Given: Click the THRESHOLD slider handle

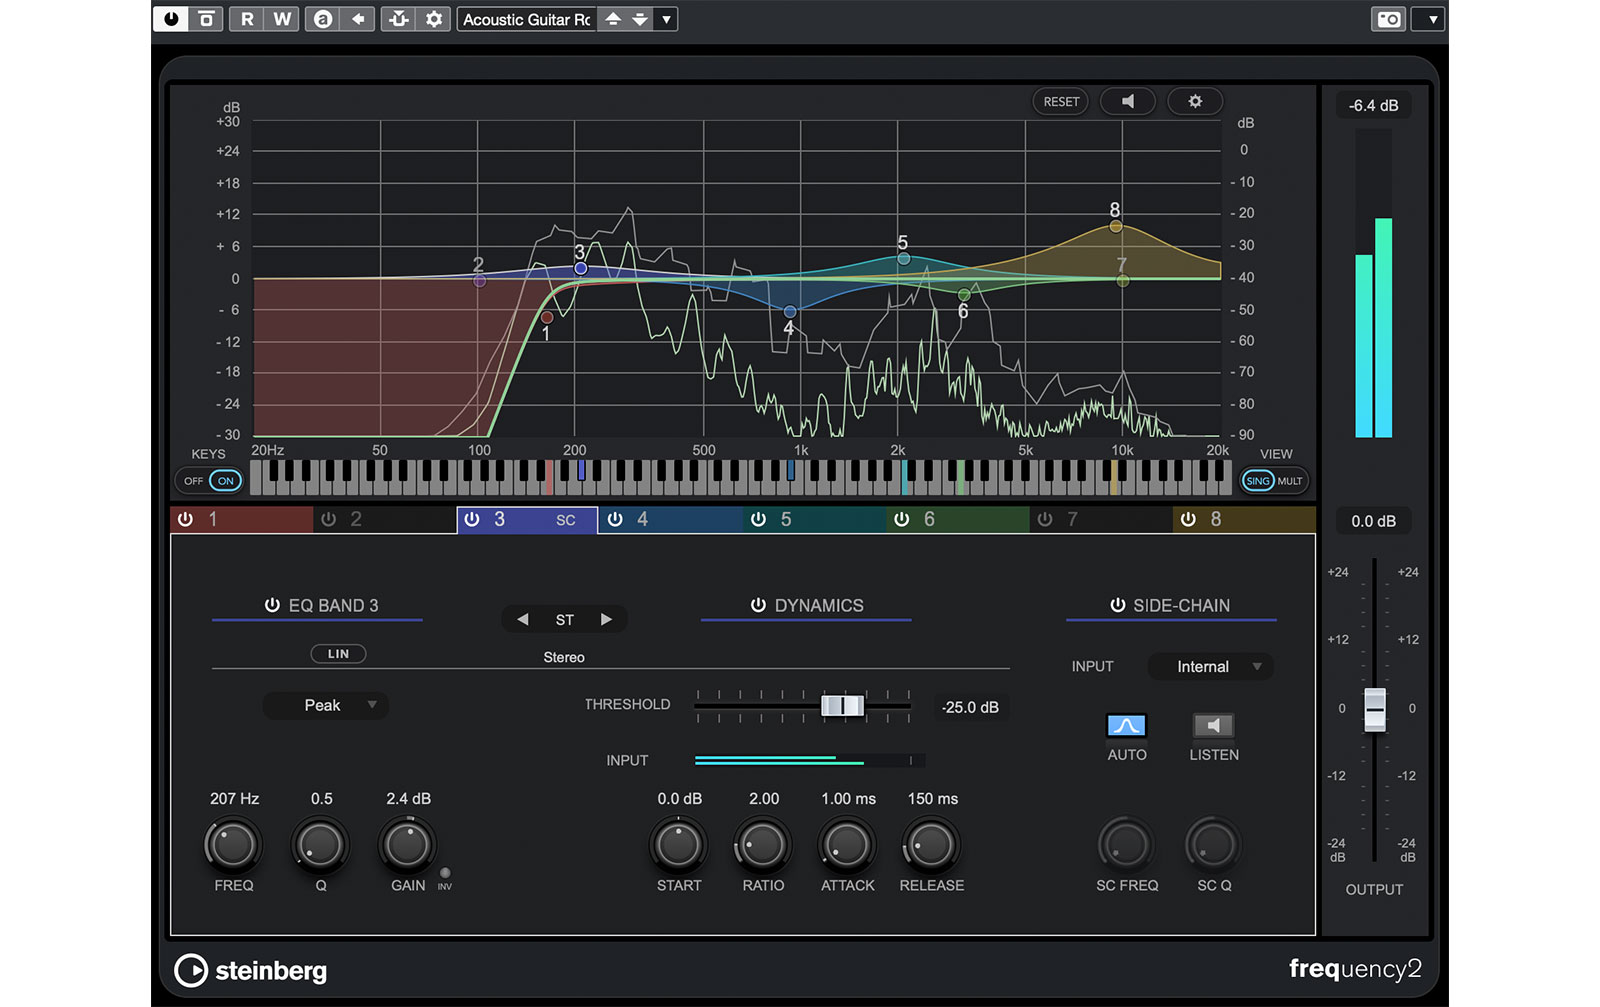Looking at the screenshot, I should coord(842,706).
